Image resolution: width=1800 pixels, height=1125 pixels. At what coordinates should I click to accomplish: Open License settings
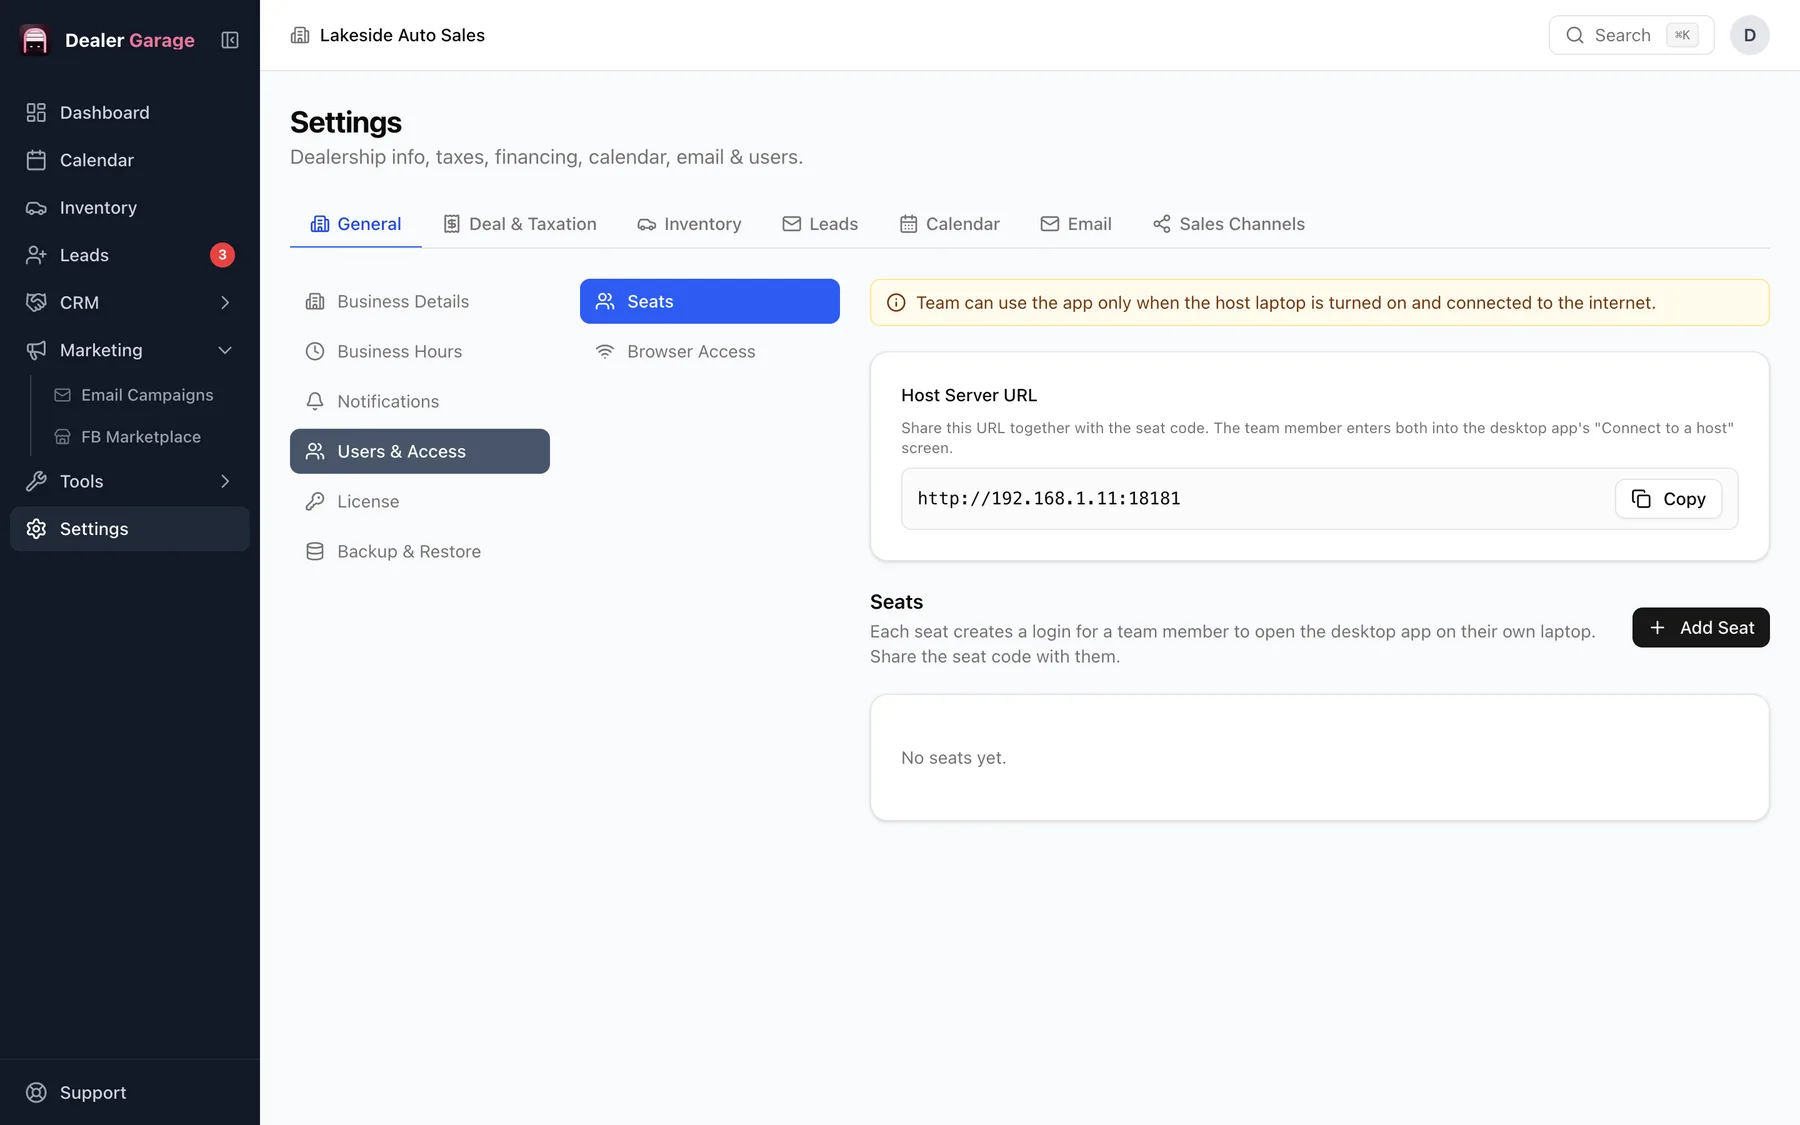(420, 501)
